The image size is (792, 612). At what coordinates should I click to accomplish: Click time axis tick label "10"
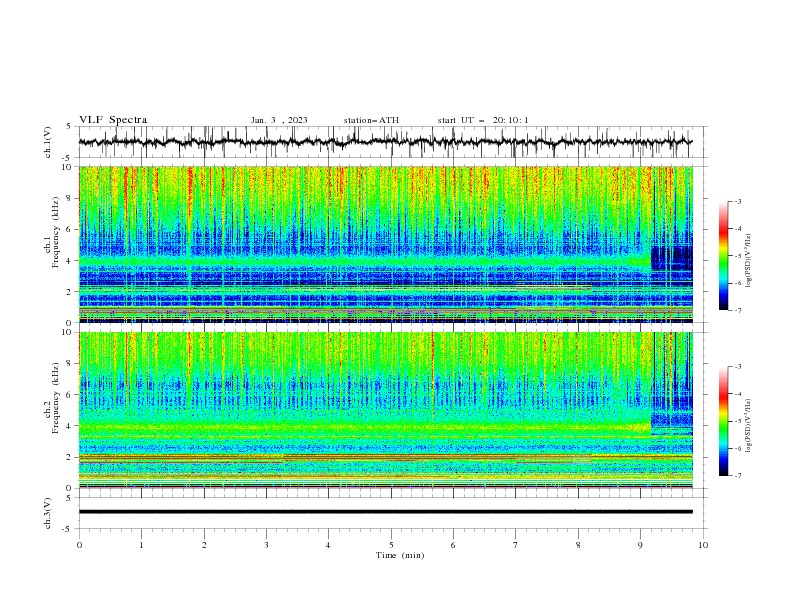(703, 545)
